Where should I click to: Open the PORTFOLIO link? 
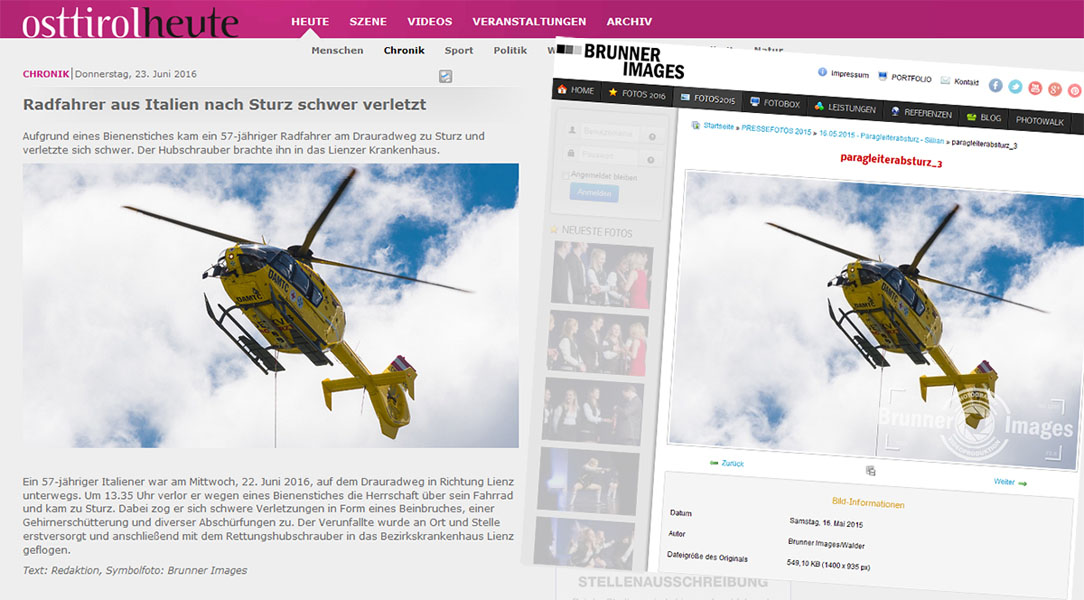tap(911, 78)
